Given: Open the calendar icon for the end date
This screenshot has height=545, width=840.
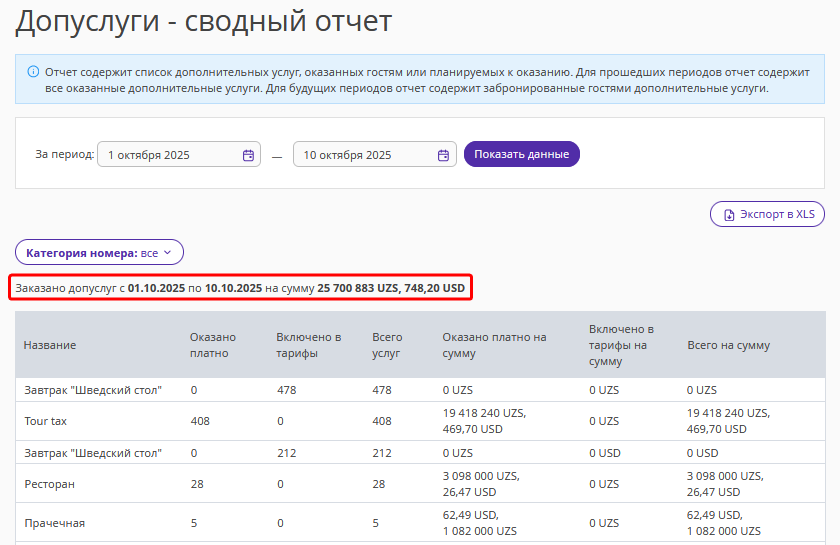Looking at the screenshot, I should pos(443,155).
